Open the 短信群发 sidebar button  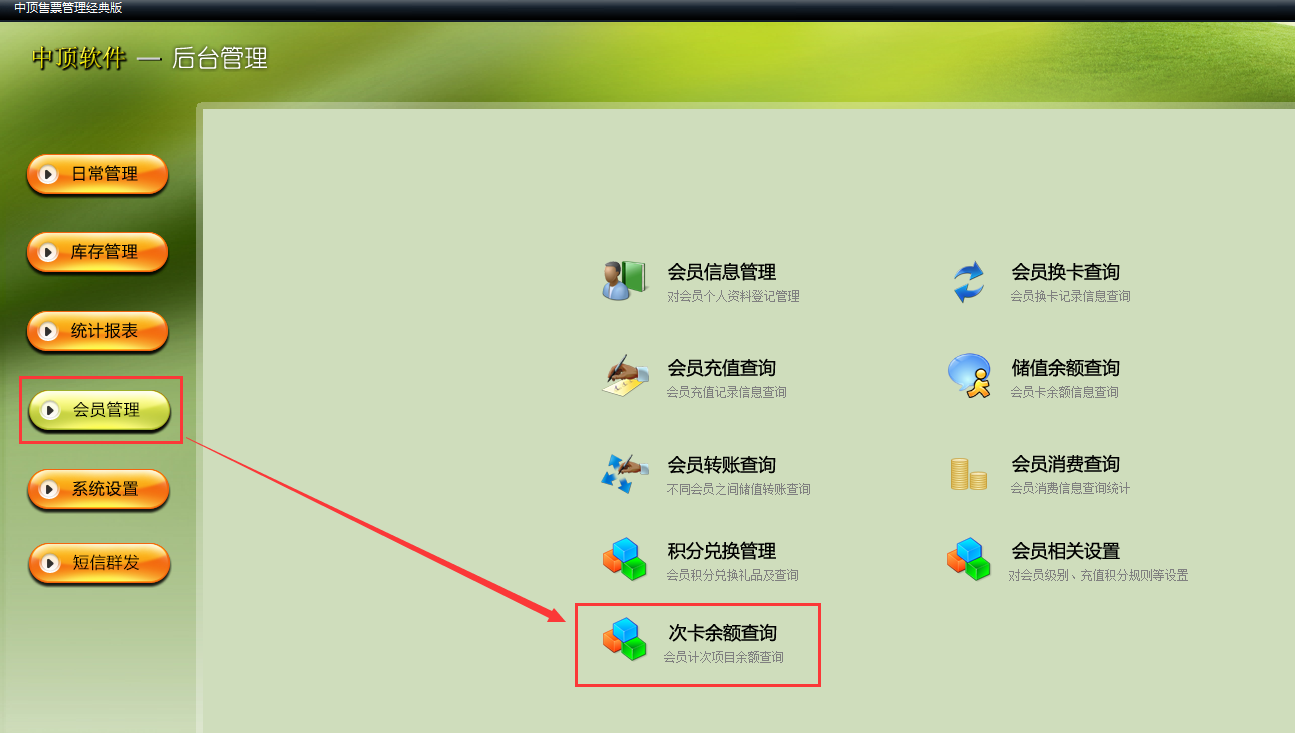99,564
